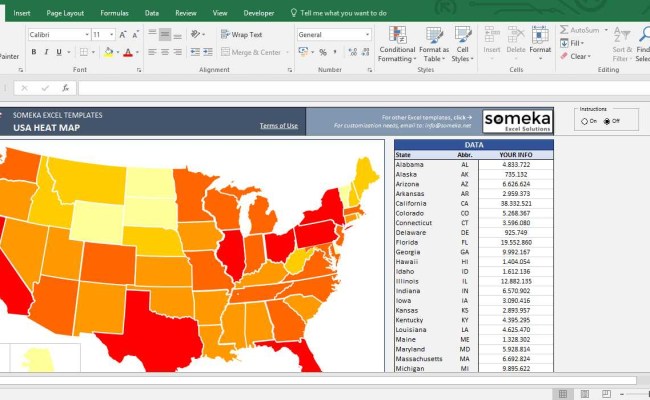Open the Clear dropdown

[x=575, y=56]
